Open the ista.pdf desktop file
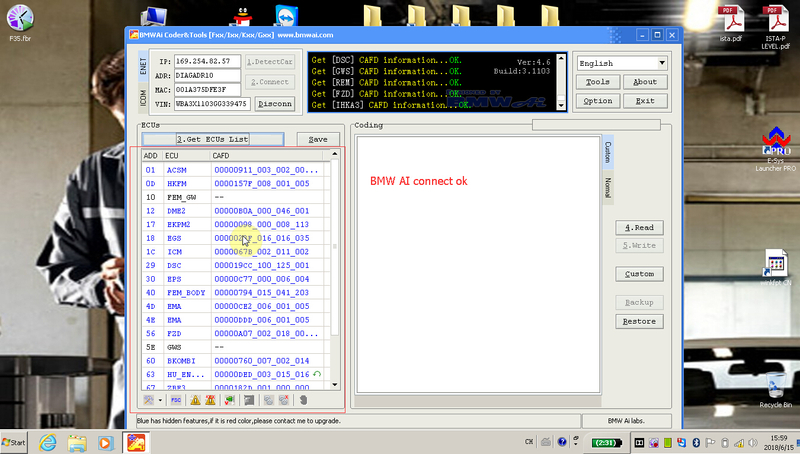The image size is (800, 454). [x=731, y=24]
